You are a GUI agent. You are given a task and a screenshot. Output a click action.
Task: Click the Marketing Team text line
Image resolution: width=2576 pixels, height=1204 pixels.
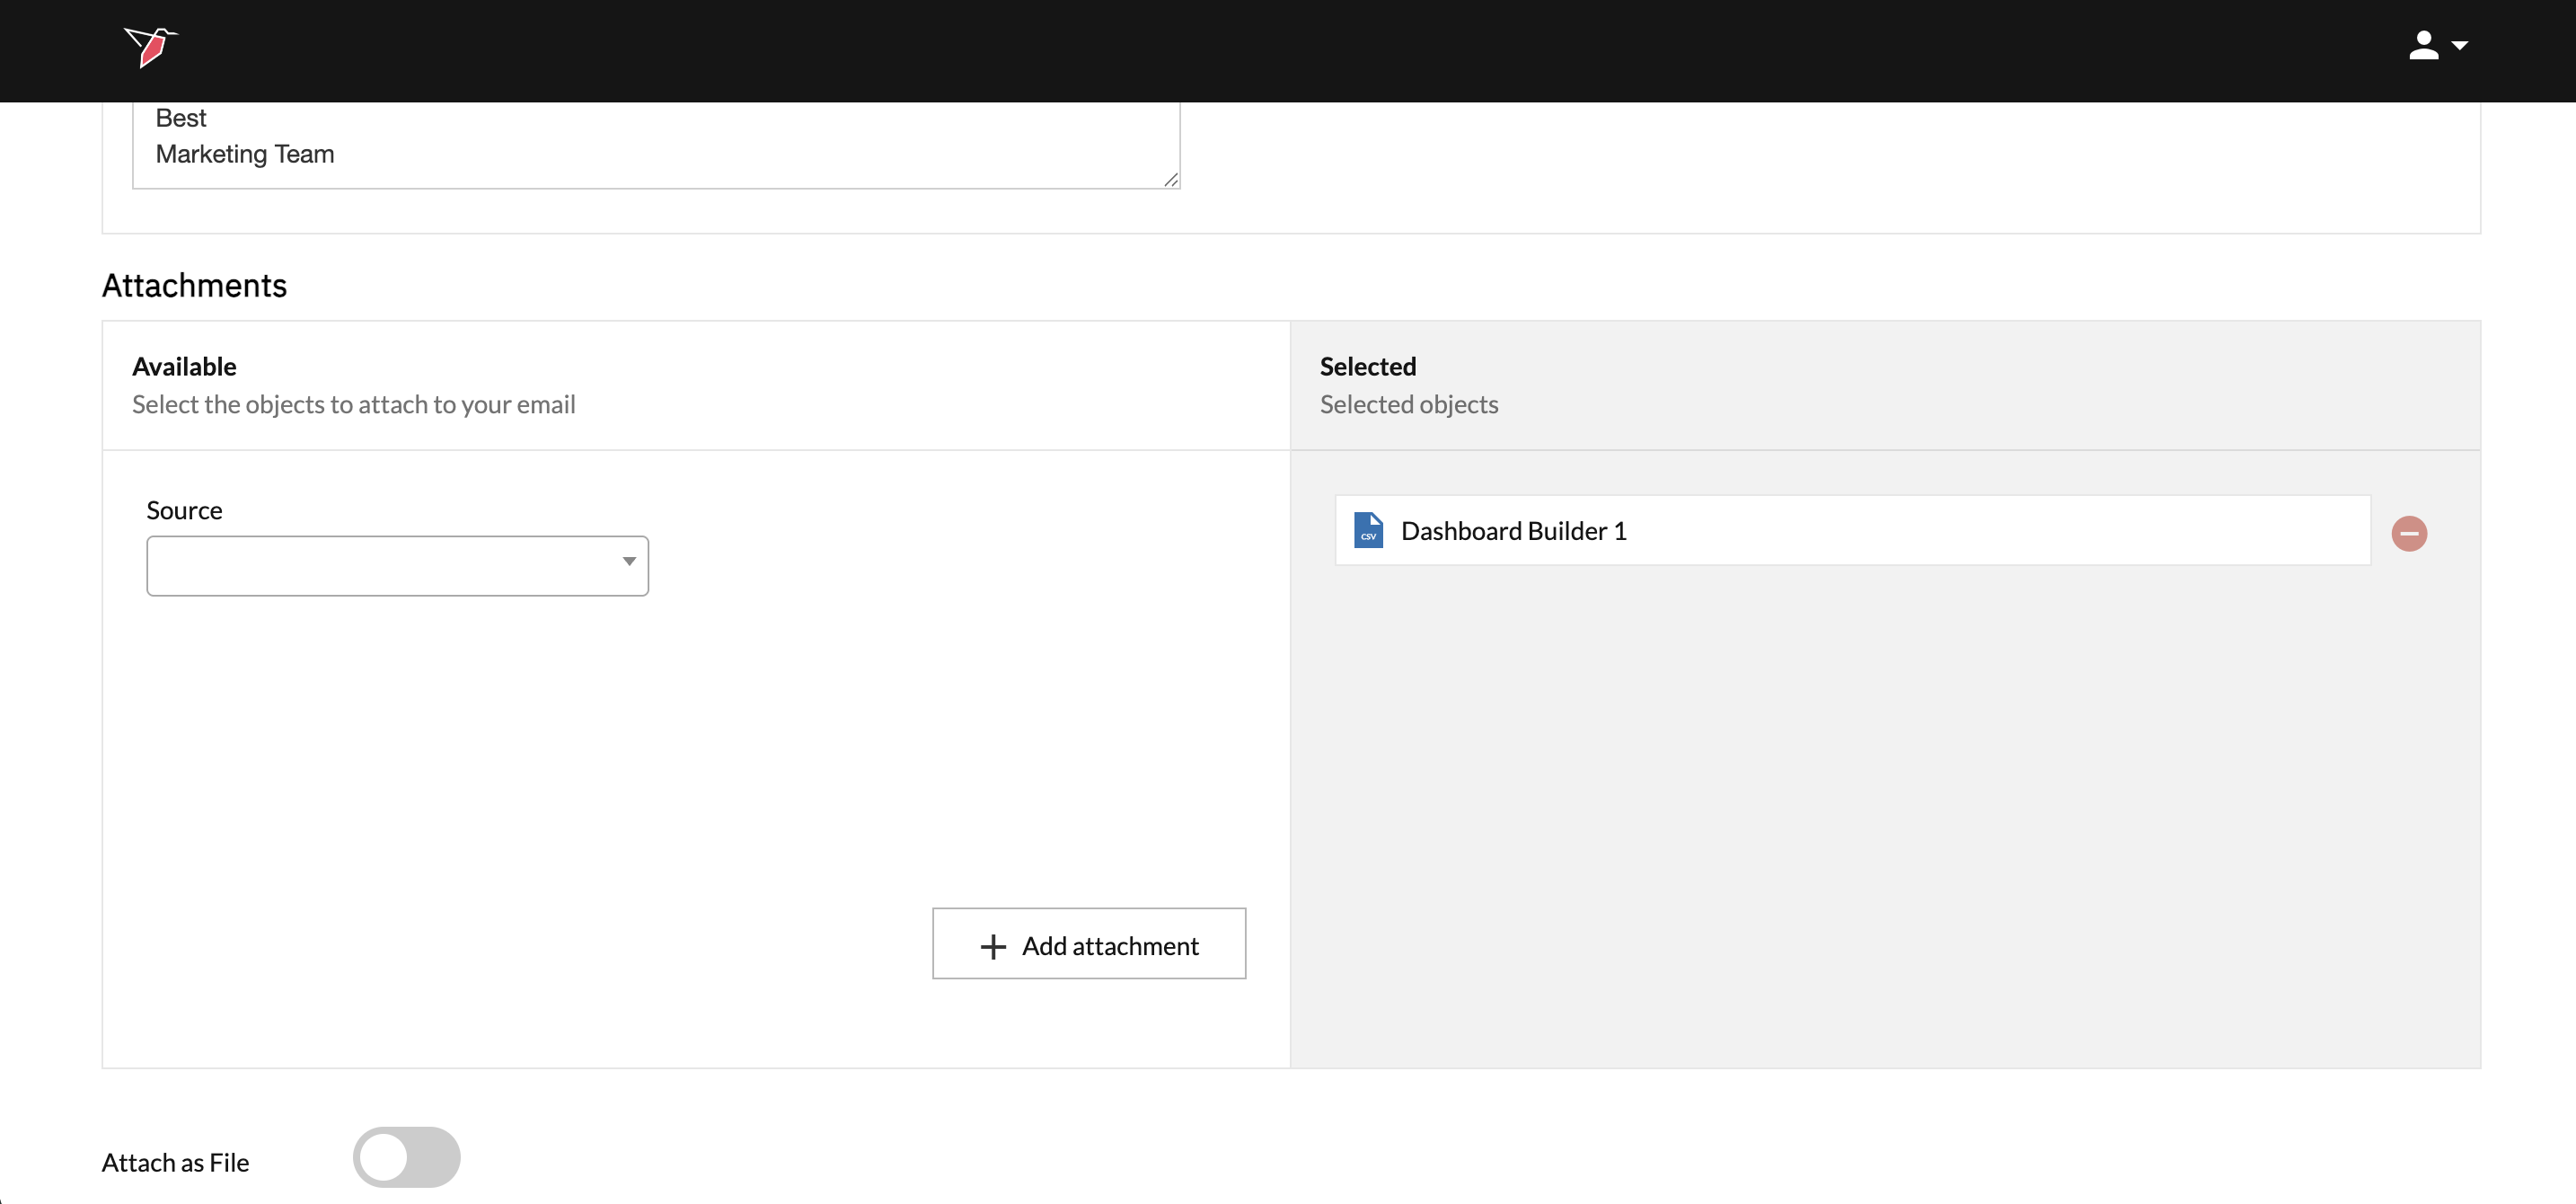tap(245, 154)
